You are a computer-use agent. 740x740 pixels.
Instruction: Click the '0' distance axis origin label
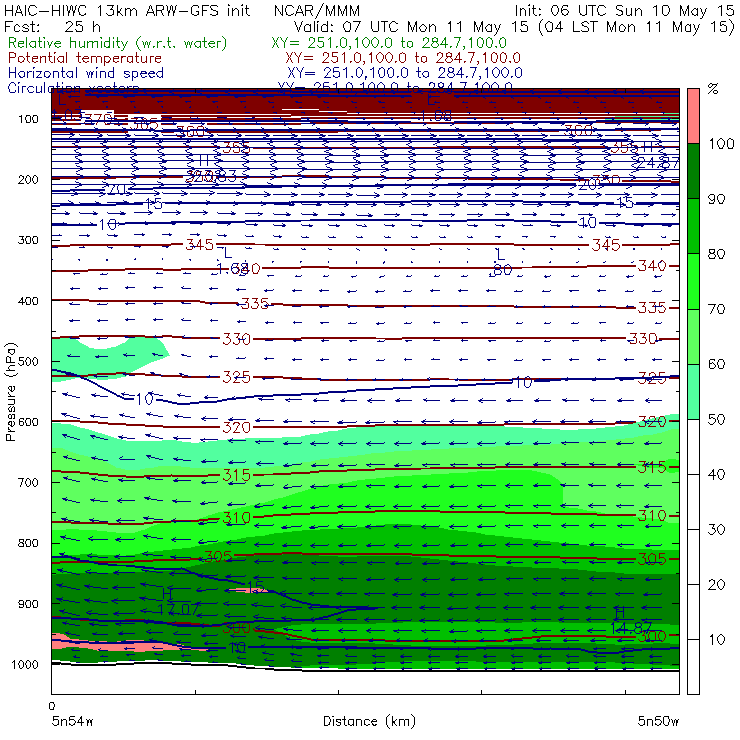51,706
